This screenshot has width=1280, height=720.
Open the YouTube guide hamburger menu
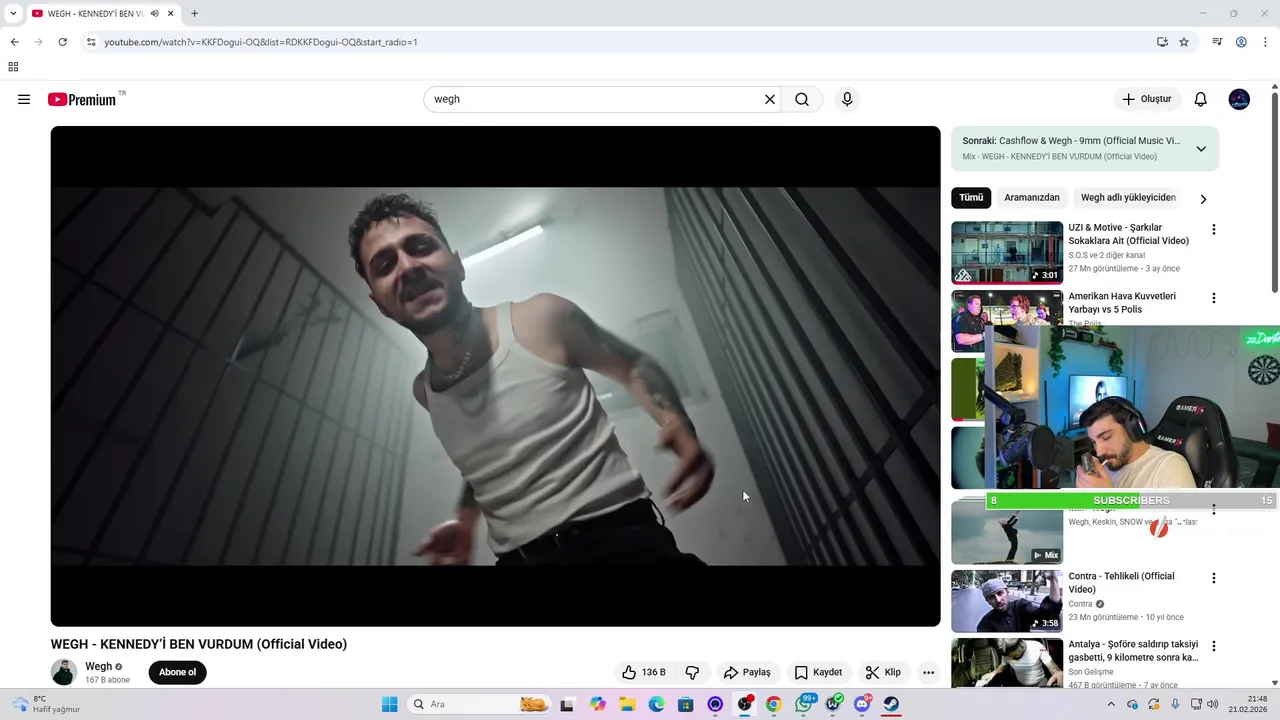24,99
